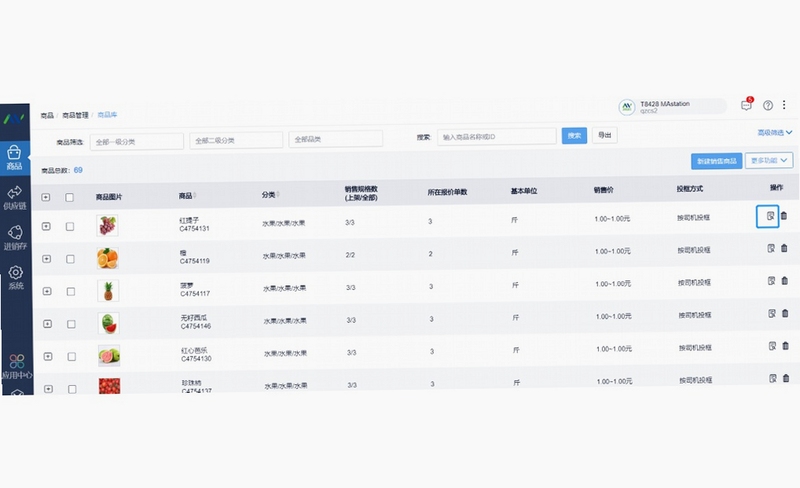Open details icon for 红心芭乐 C4754130
800x488 pixels.
coord(772,346)
